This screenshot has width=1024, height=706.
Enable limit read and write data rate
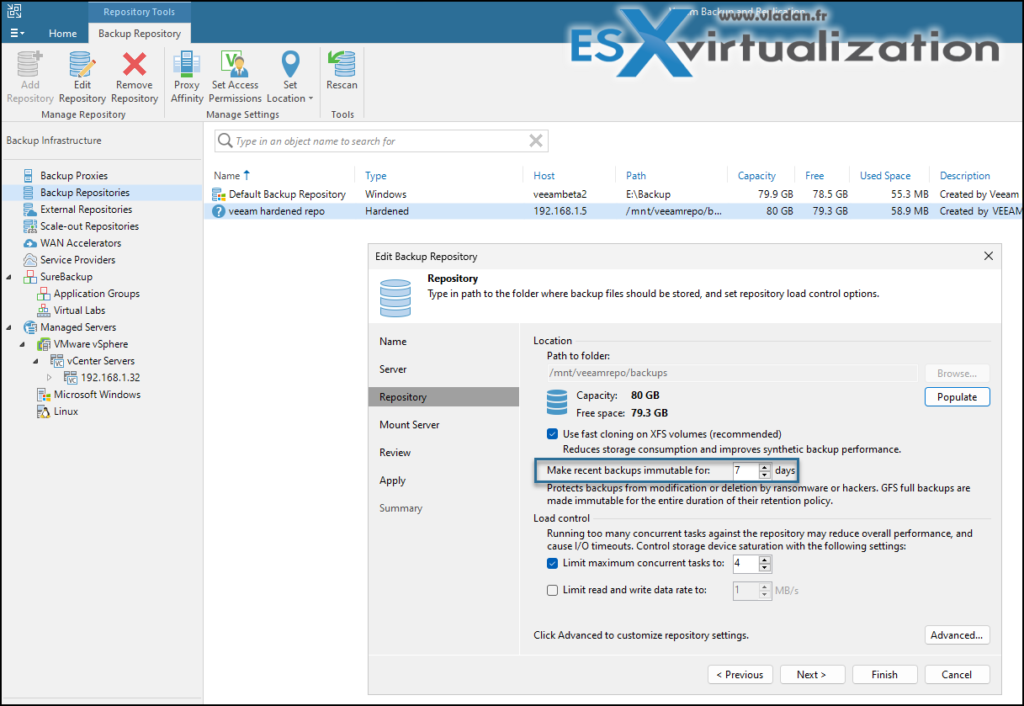point(552,590)
